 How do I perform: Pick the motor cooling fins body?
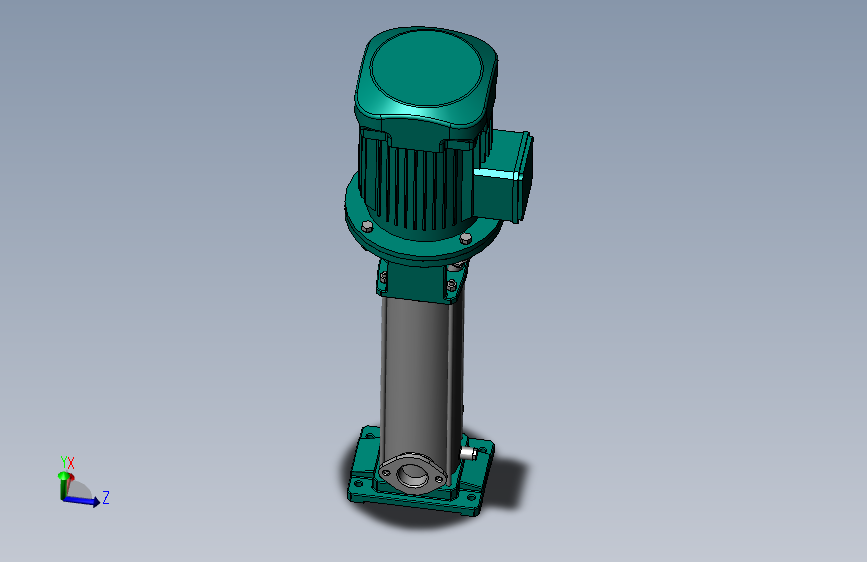click(415, 185)
